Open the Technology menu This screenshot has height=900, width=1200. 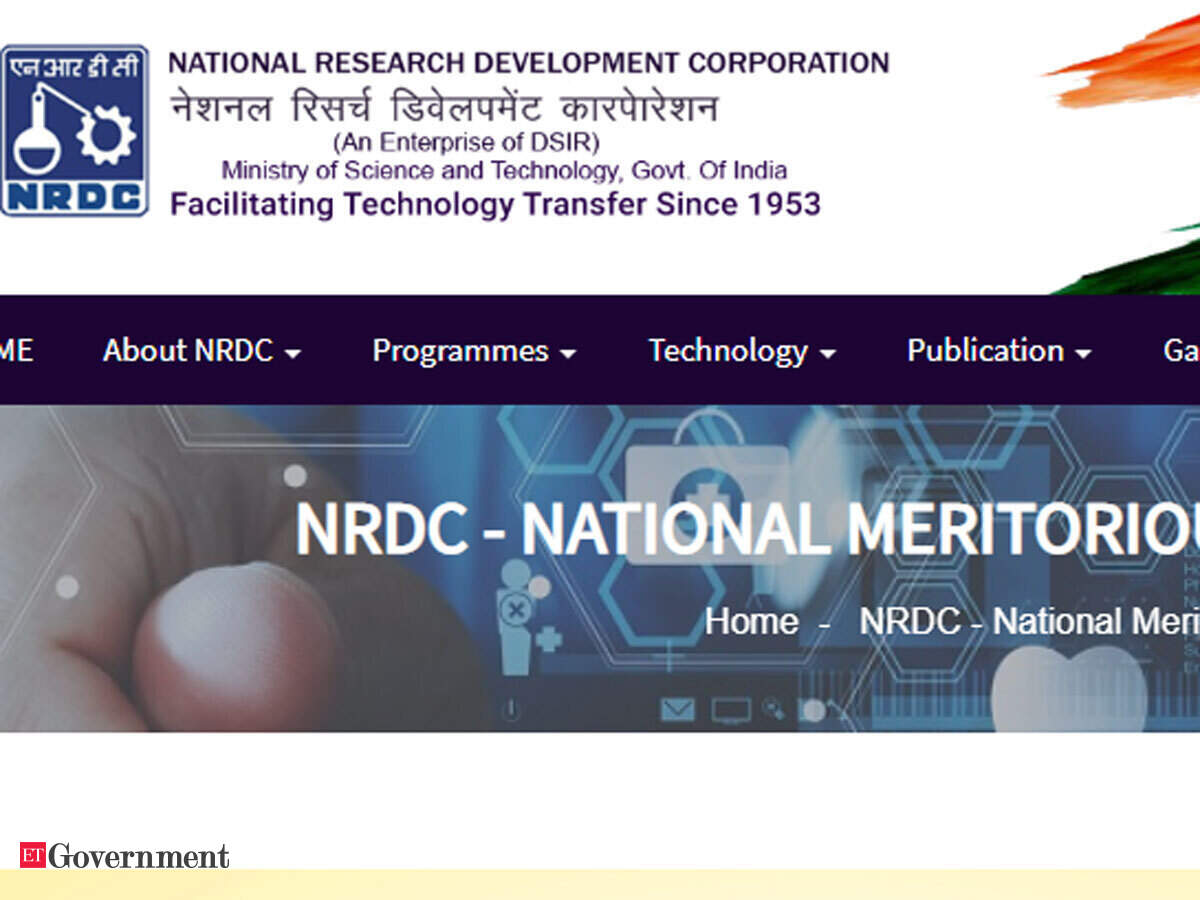727,351
